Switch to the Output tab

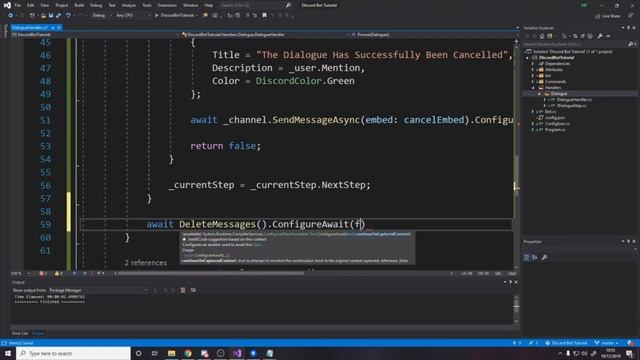[x=38, y=333]
